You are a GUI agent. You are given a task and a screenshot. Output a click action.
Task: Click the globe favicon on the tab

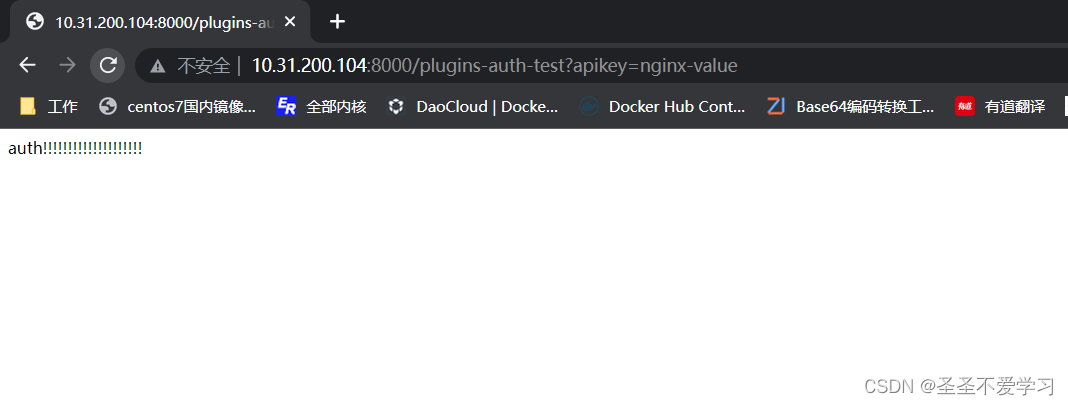[x=35, y=22]
